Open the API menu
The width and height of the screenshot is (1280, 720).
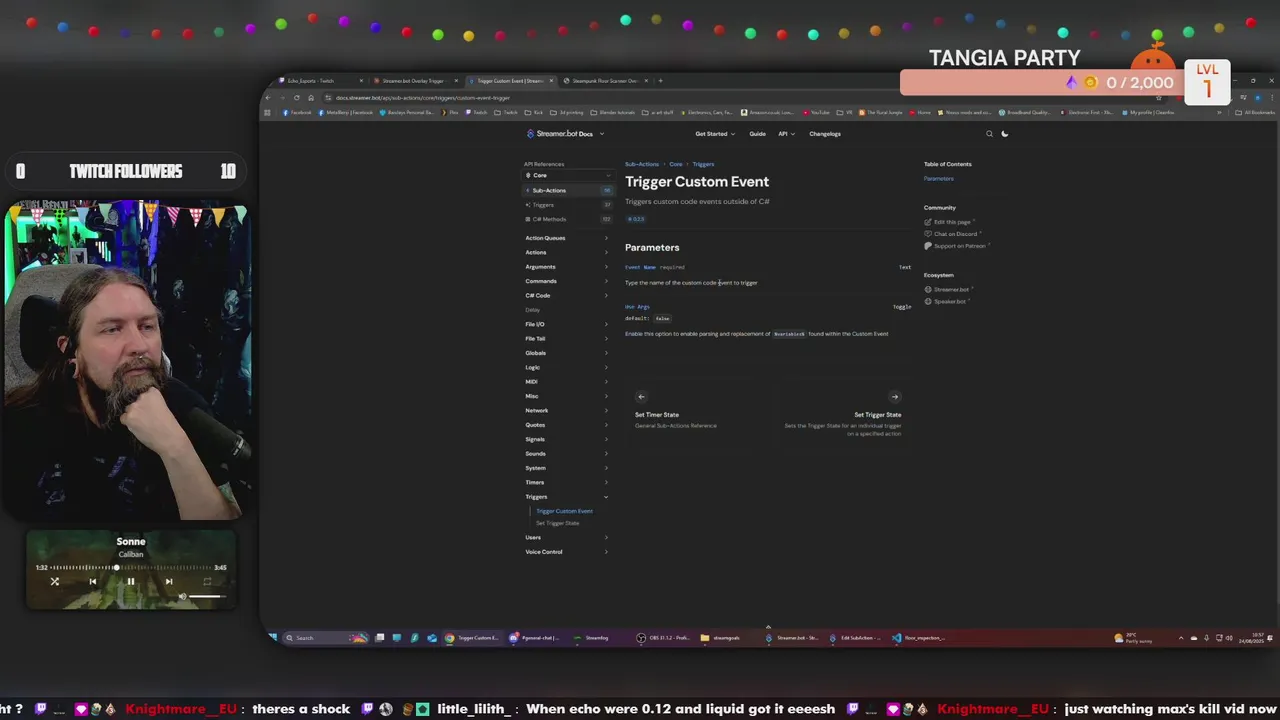pos(786,134)
